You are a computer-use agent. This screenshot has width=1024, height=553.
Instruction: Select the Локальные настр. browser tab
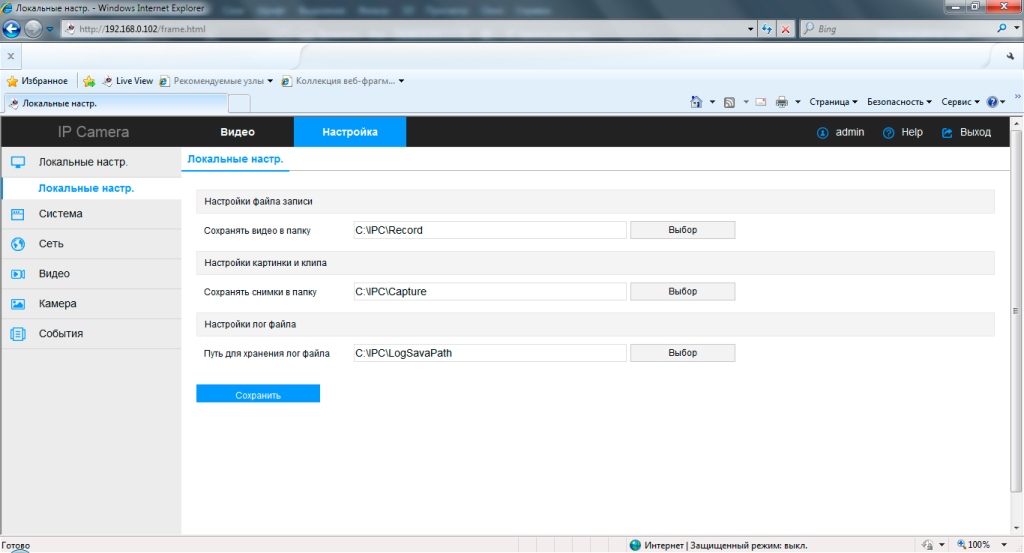[116, 103]
